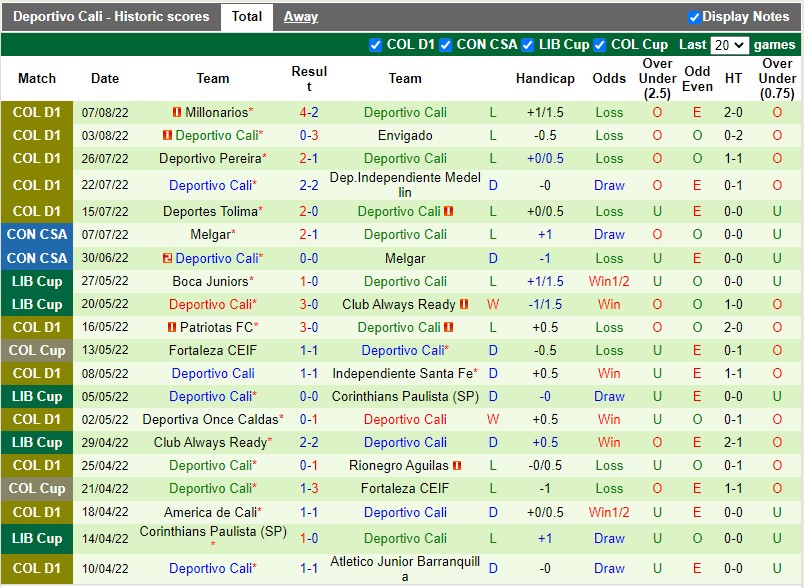This screenshot has height=588, width=804.
Task: Switch to the Away tab
Action: 301,17
